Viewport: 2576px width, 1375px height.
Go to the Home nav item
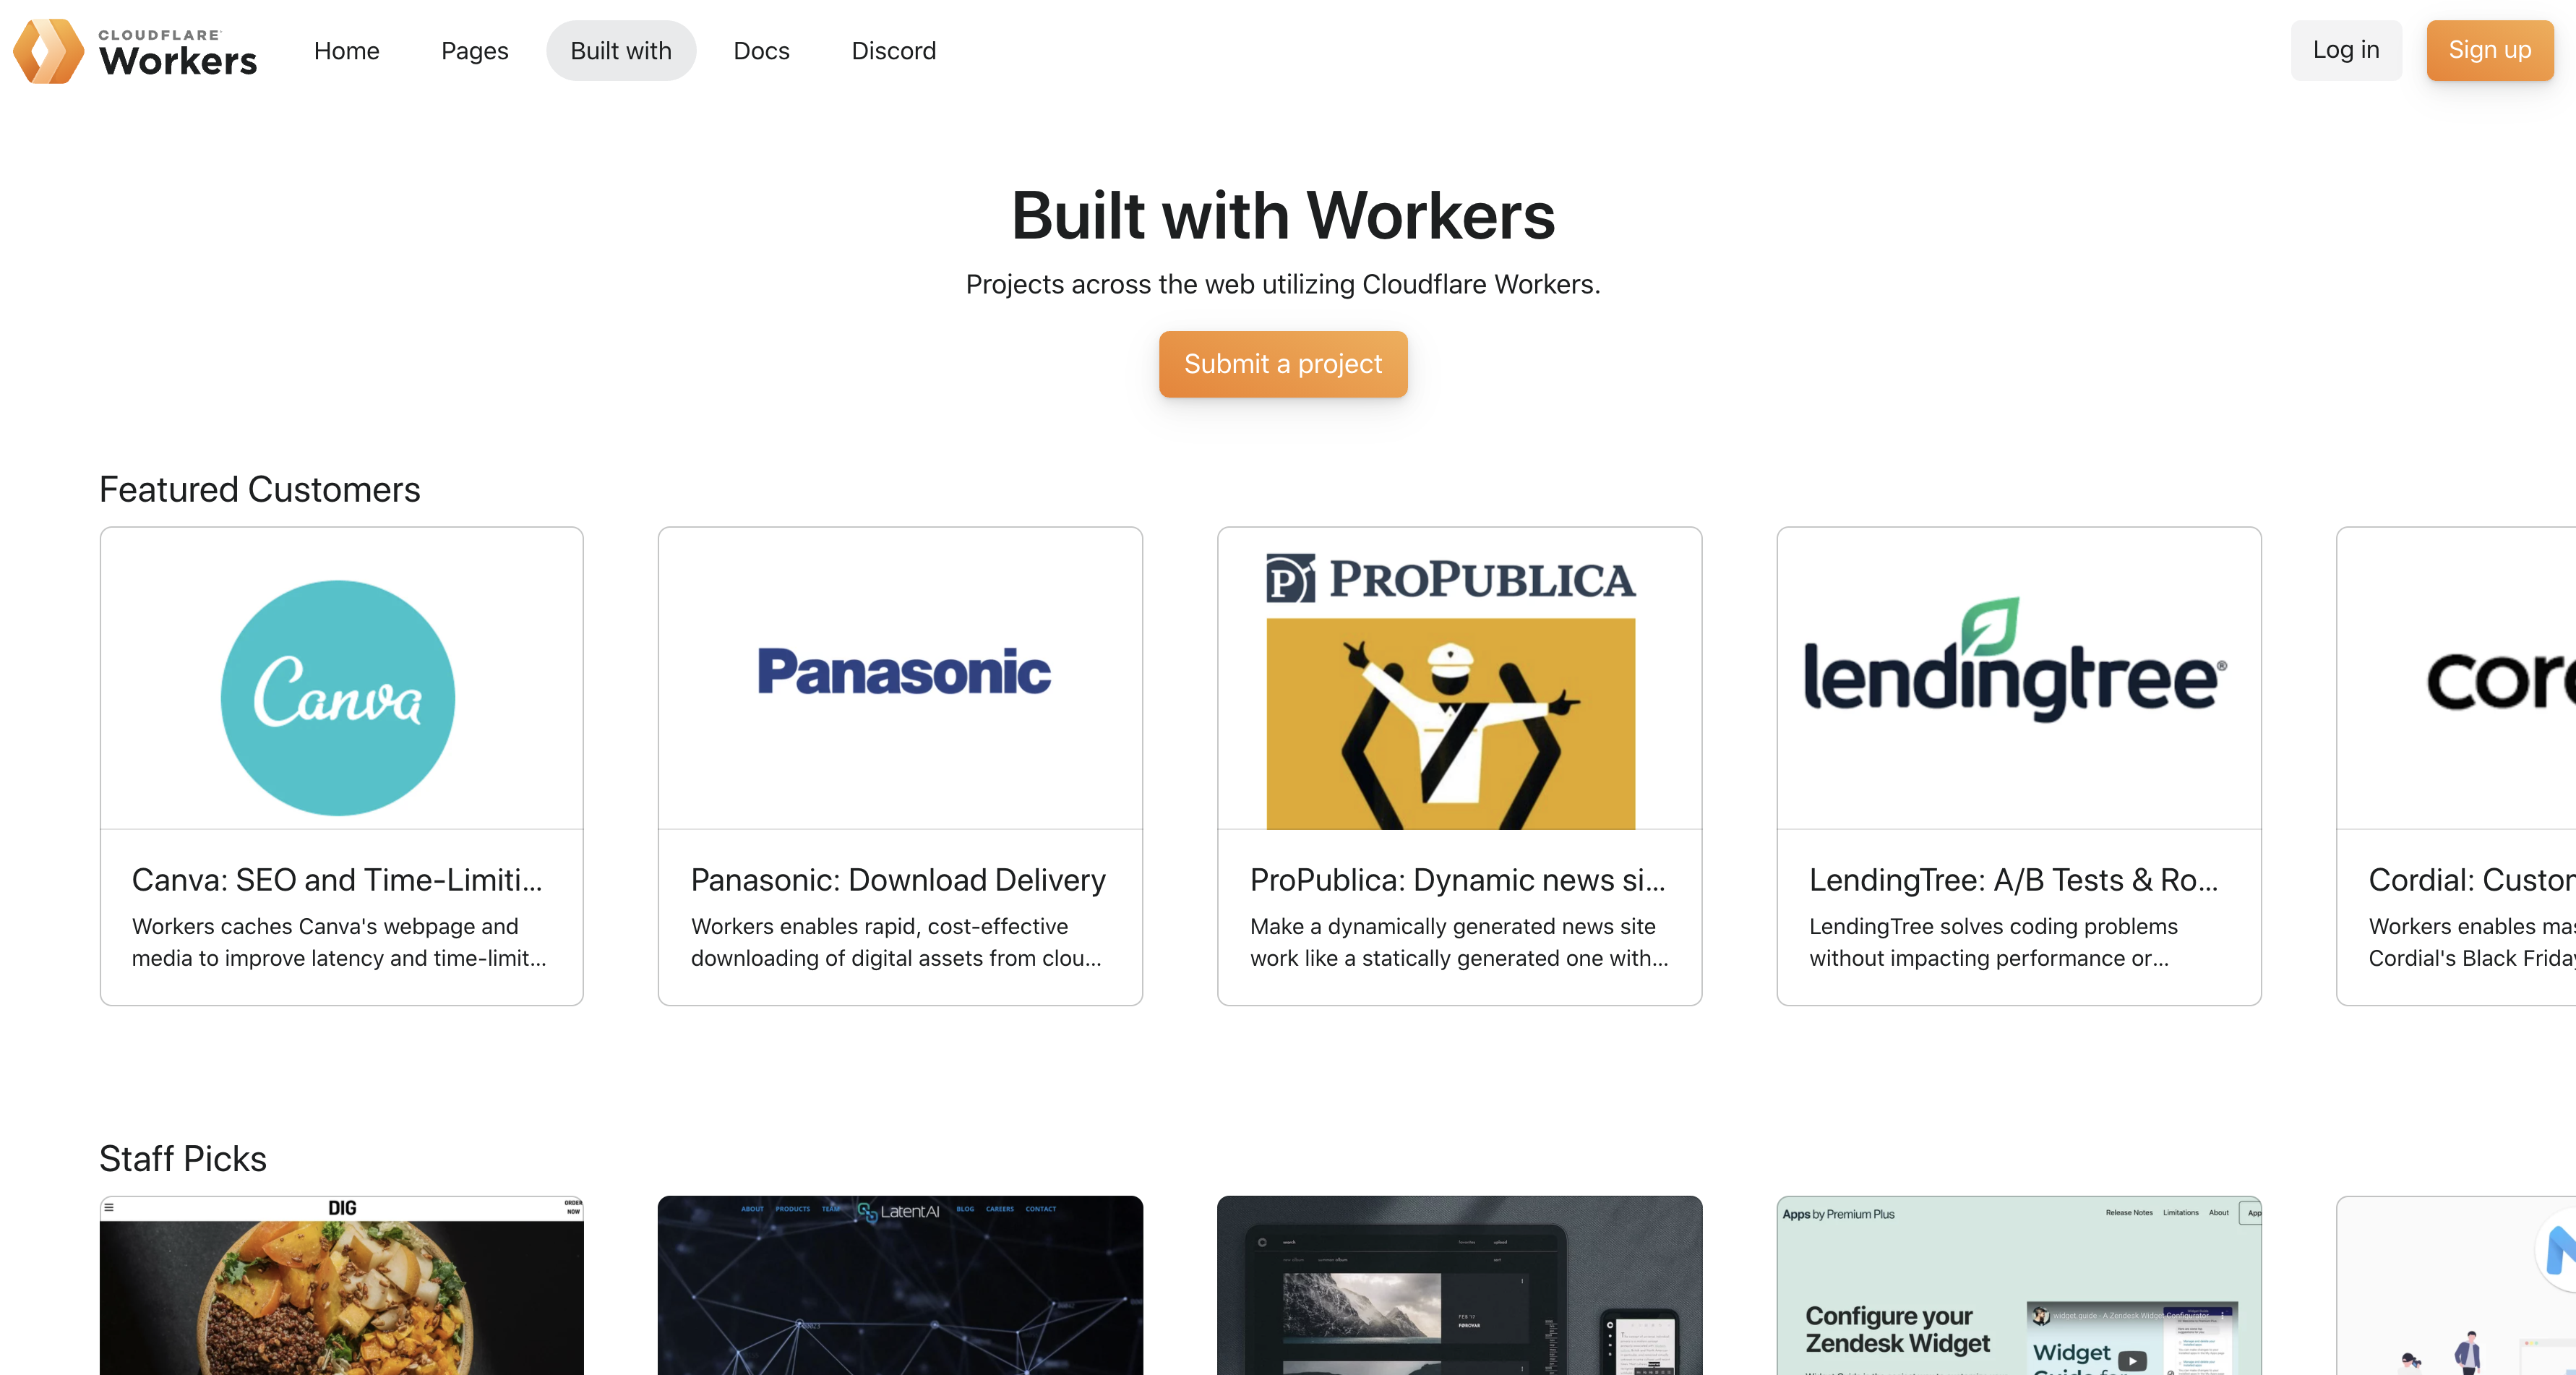(346, 51)
